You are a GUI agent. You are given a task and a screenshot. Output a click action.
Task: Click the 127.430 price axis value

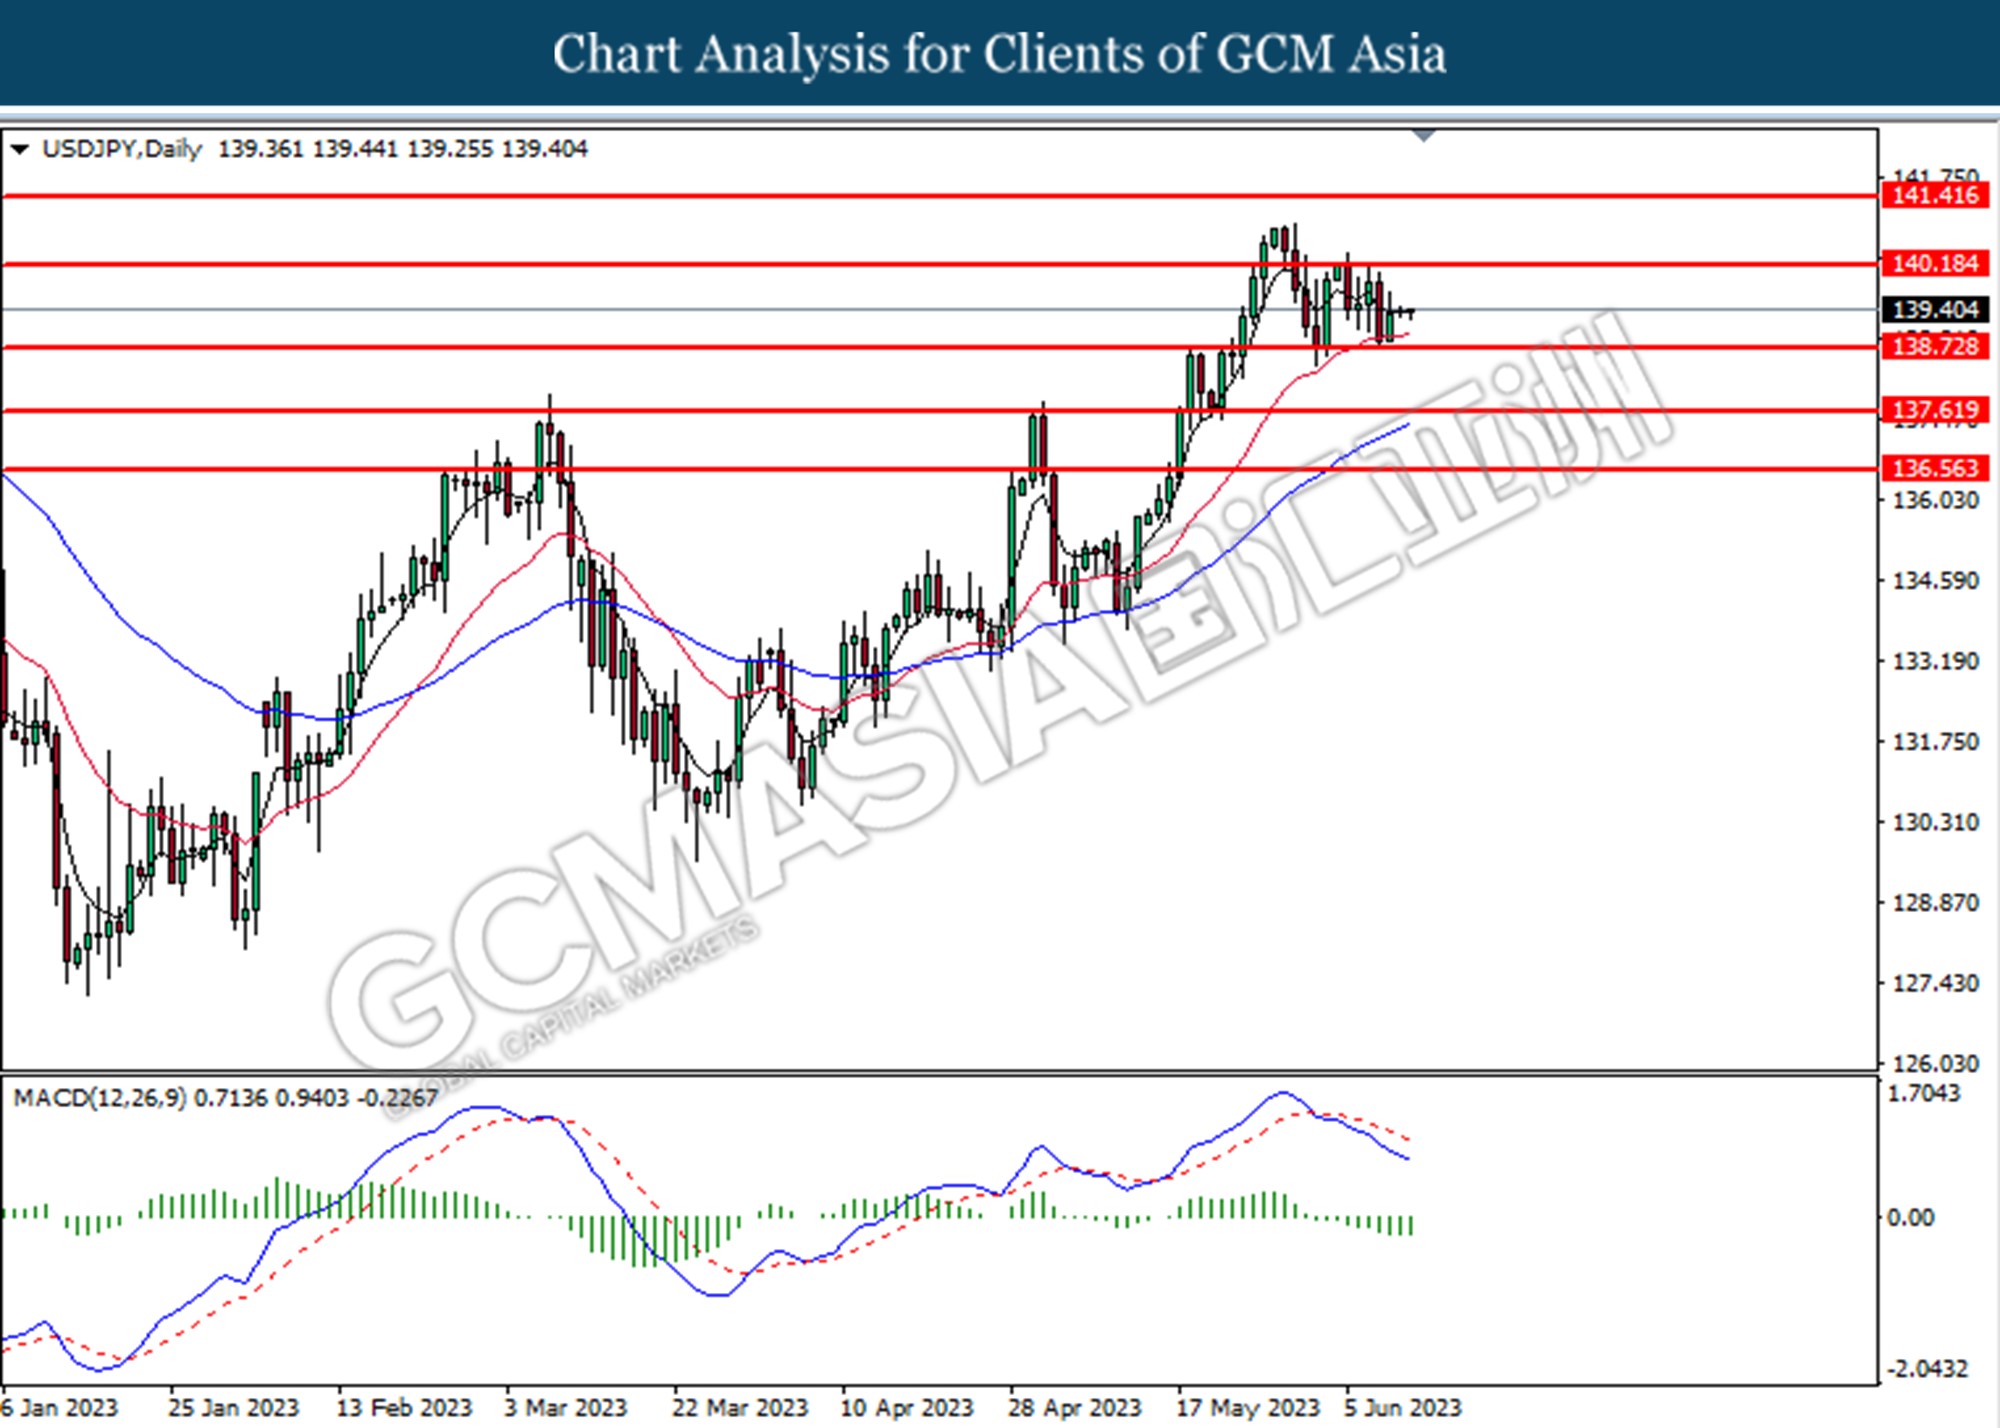tap(1935, 983)
